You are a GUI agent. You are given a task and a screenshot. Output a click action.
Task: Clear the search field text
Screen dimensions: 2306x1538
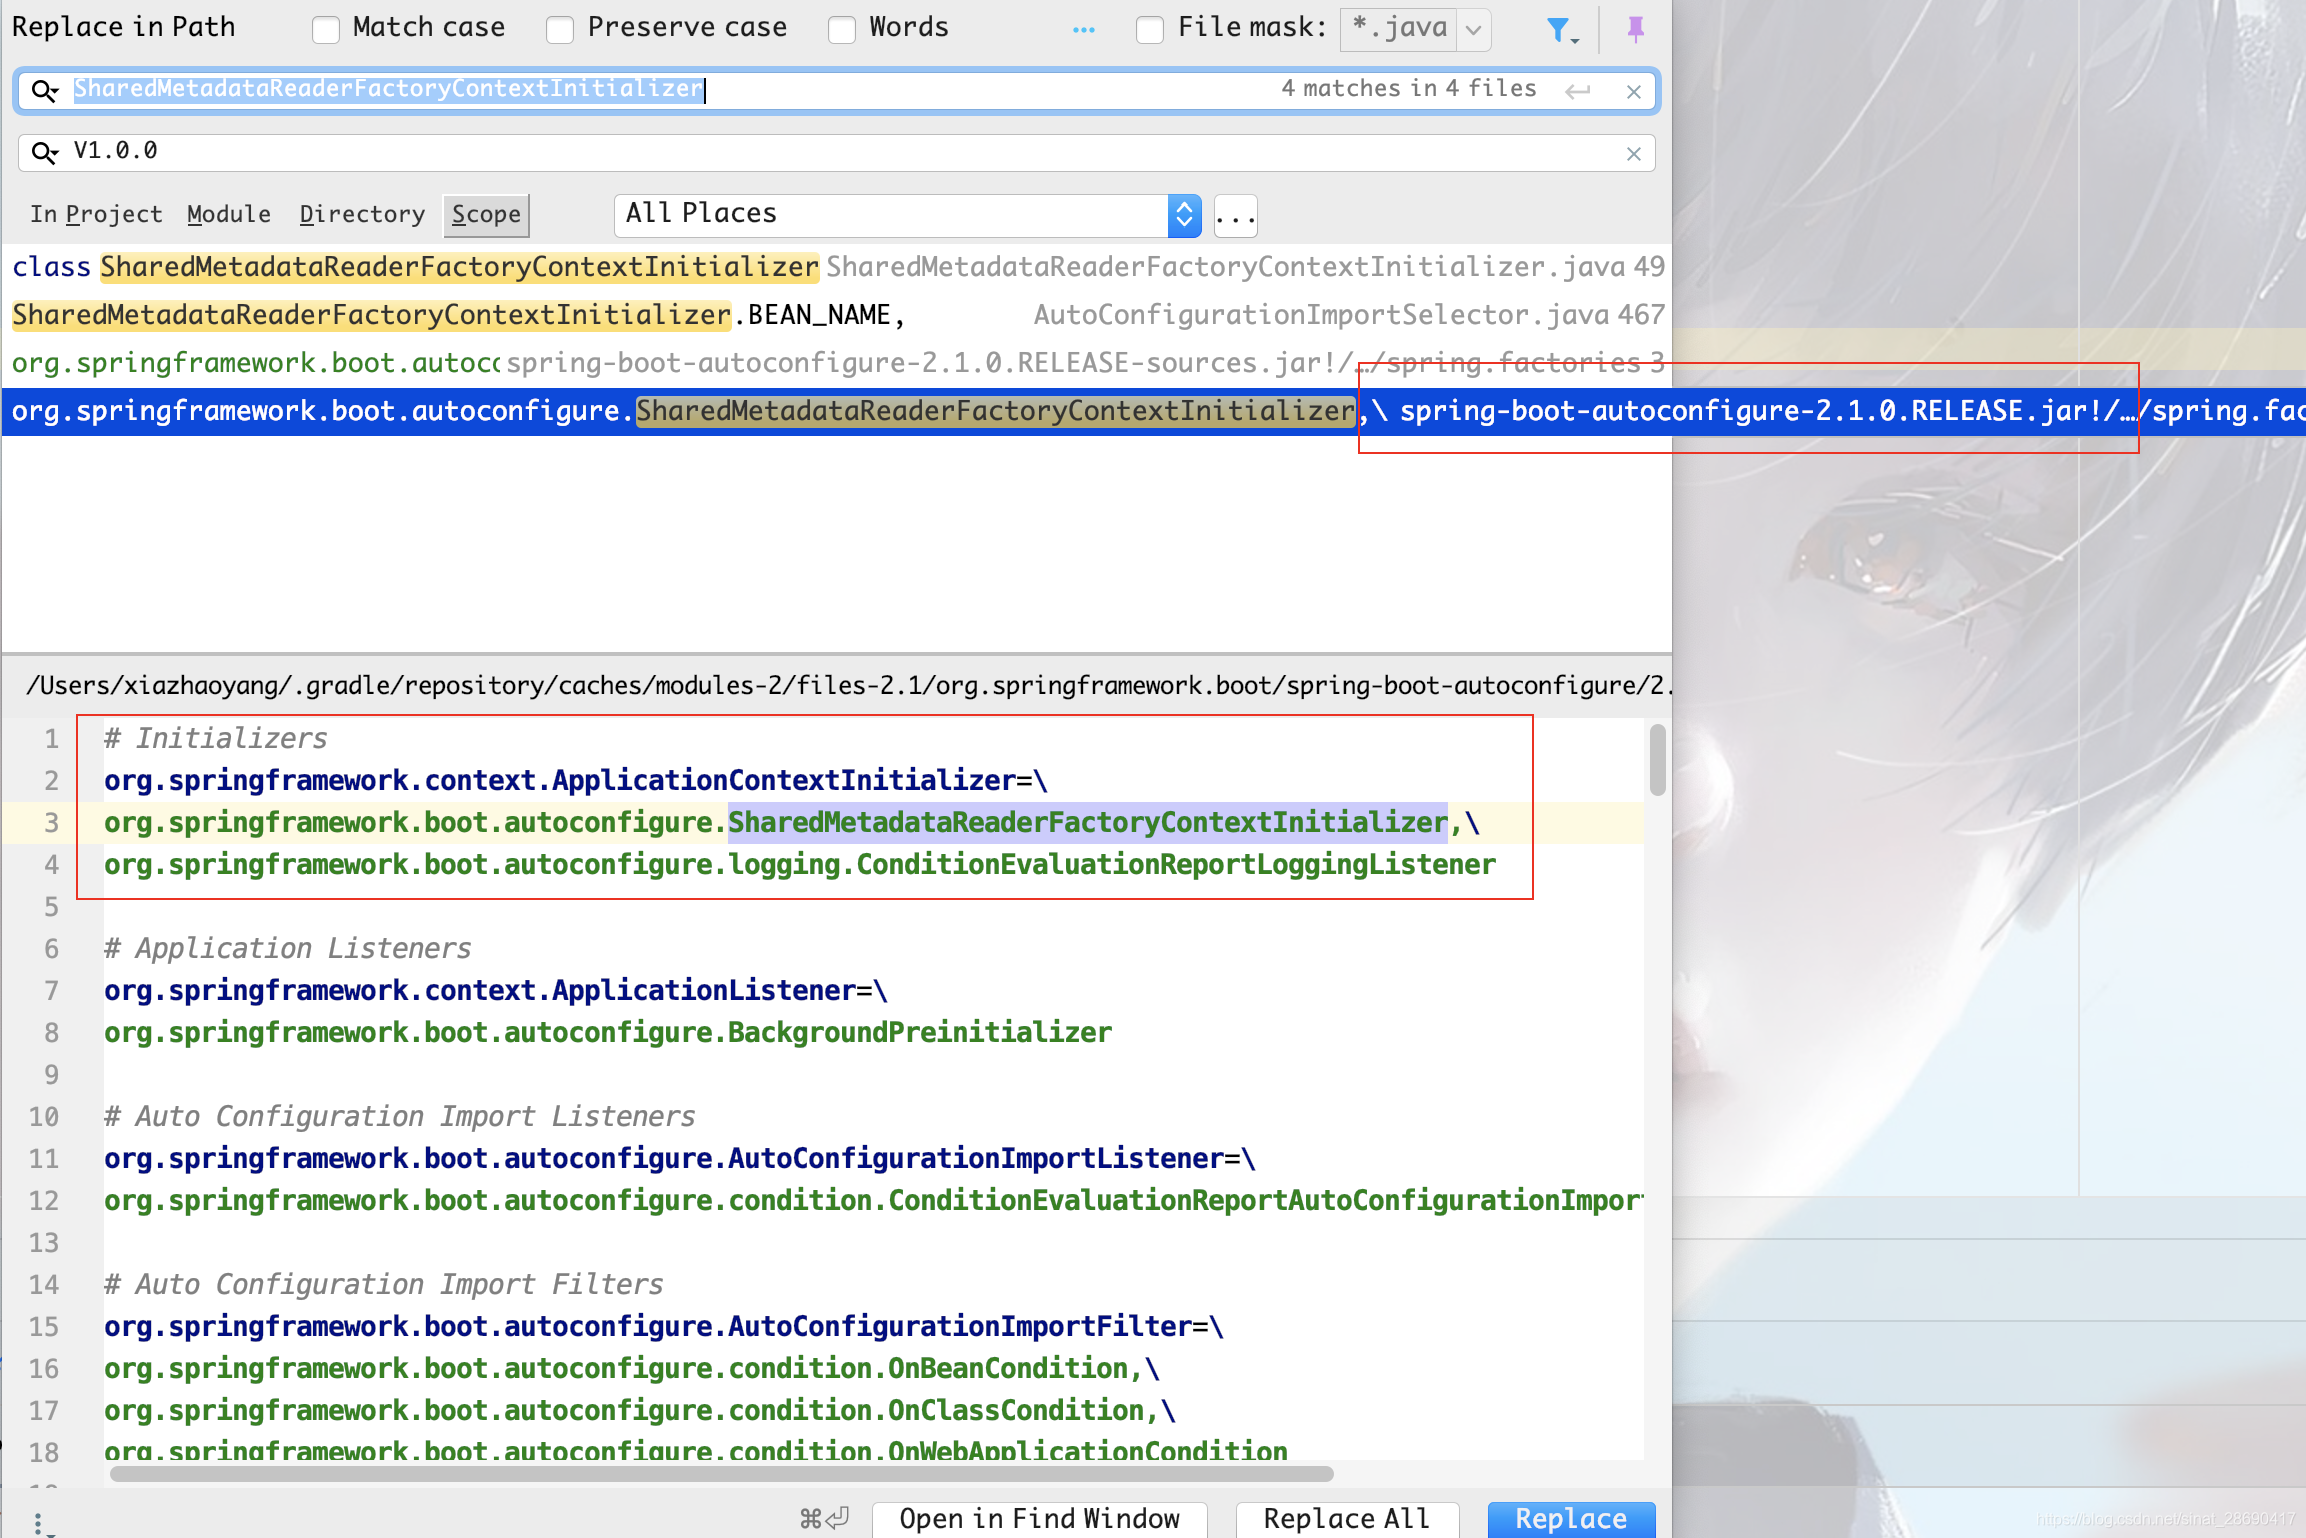[1634, 92]
